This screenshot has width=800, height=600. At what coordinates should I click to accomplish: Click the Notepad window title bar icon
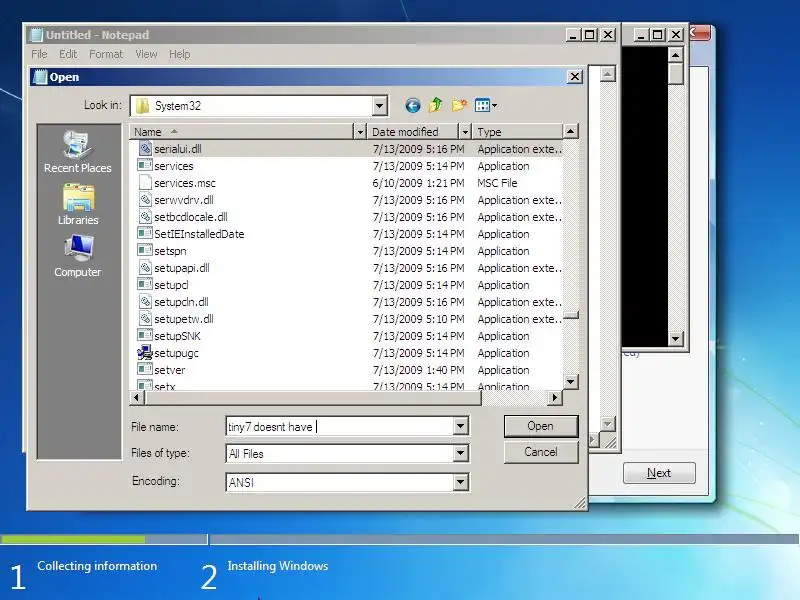36,35
